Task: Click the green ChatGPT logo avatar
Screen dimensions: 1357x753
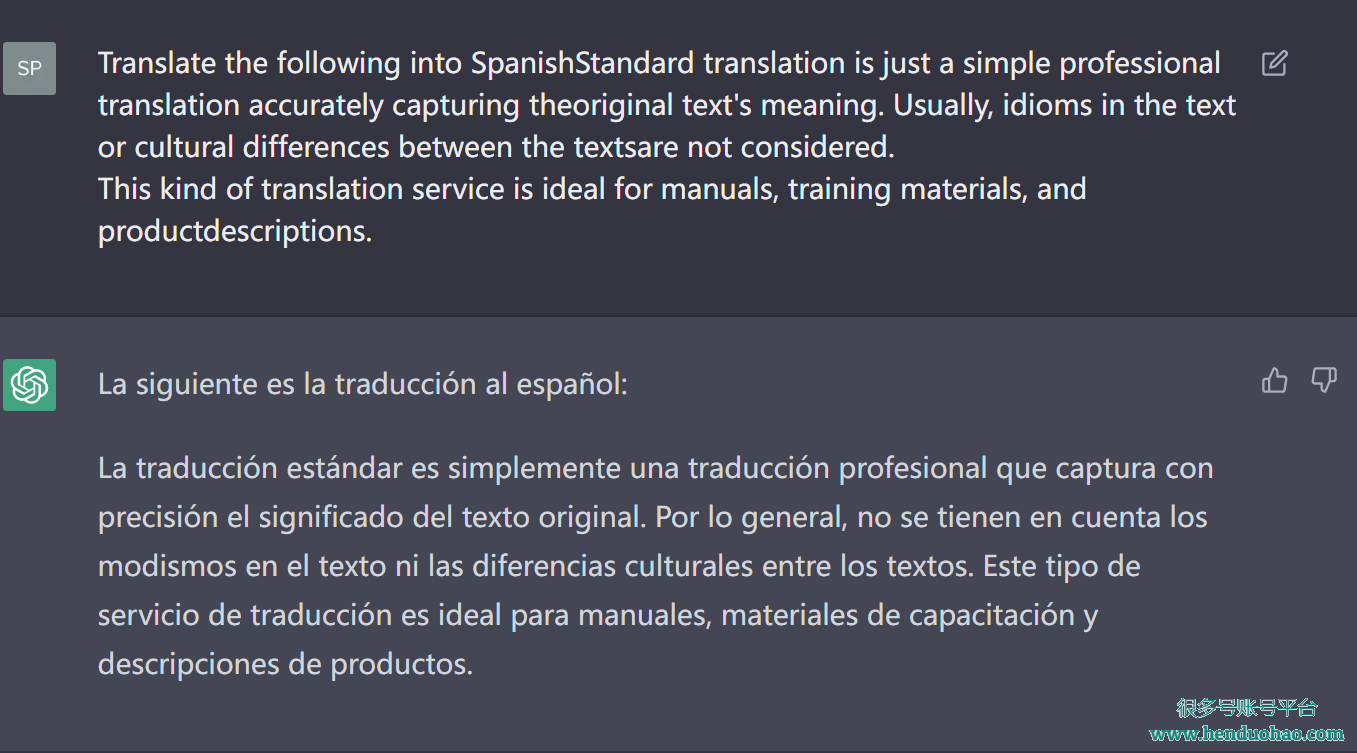Action: pyautogui.click(x=29, y=385)
